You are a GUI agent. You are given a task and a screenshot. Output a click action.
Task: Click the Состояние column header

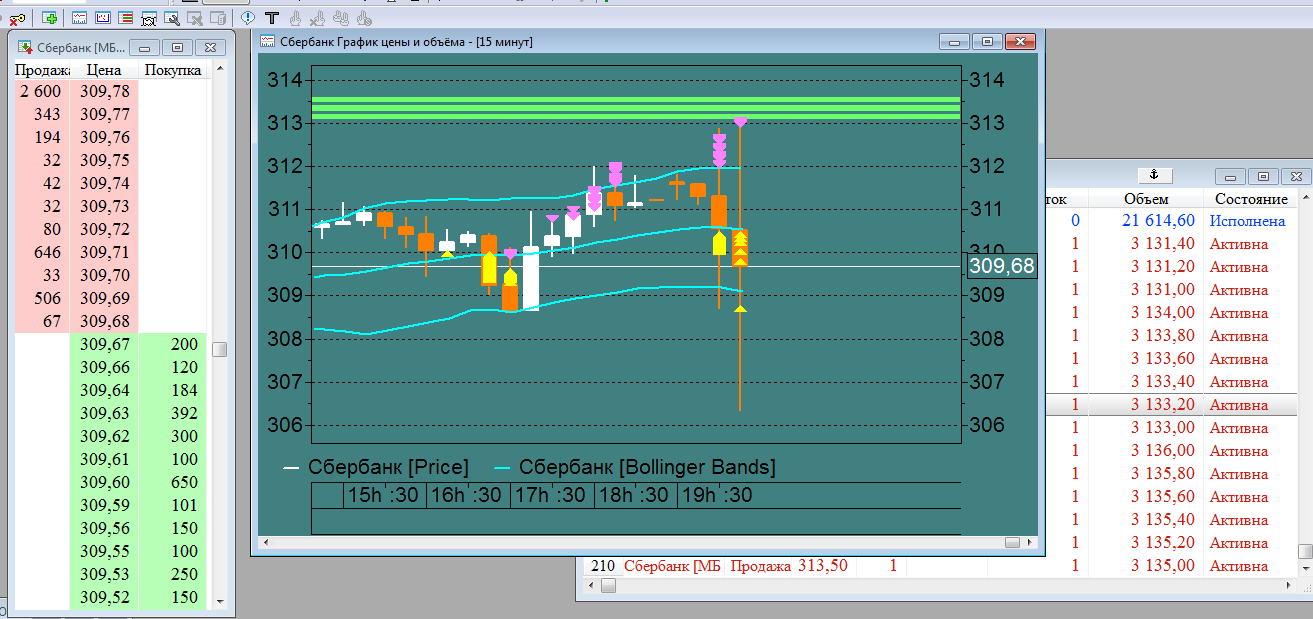[x=1251, y=199]
